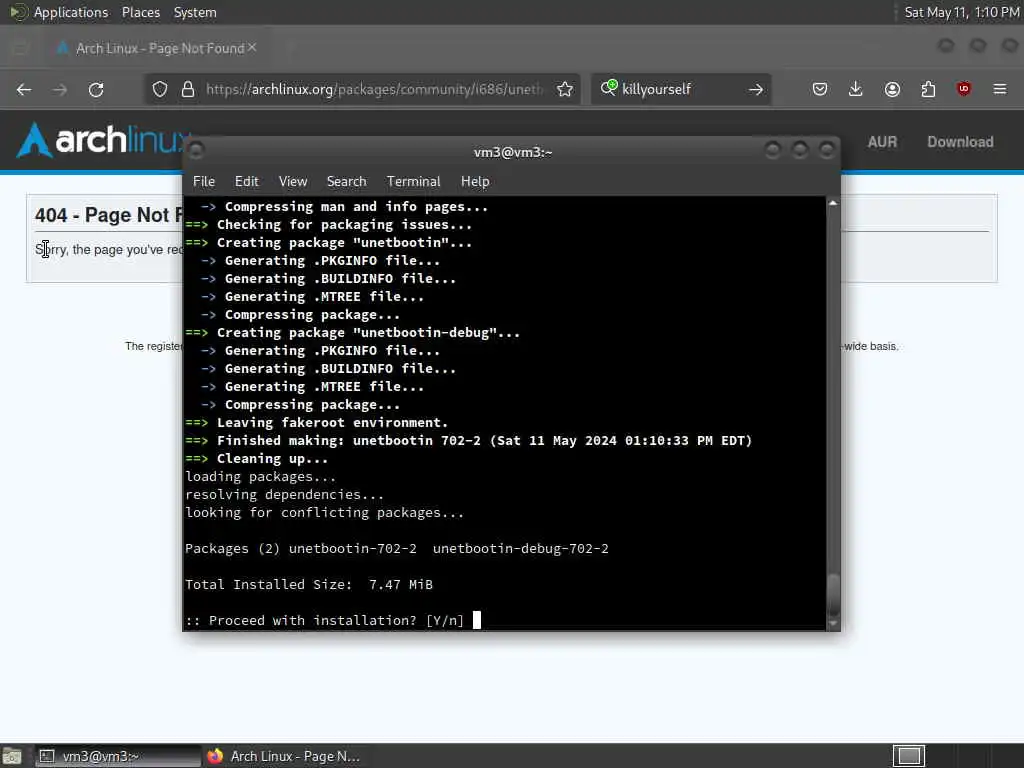Screen dimensions: 1024x768
Task: Open the Download link in Arch header
Action: pyautogui.click(x=960, y=142)
